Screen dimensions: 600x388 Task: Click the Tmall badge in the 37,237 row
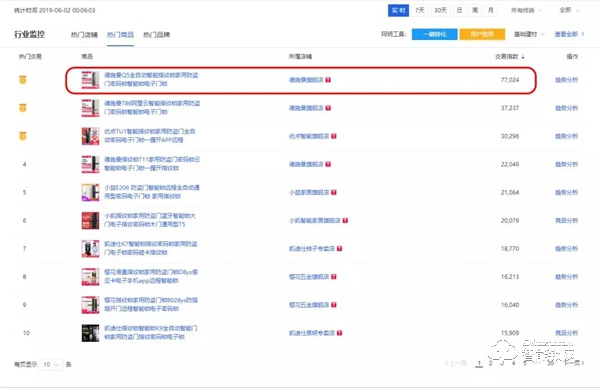(328, 108)
